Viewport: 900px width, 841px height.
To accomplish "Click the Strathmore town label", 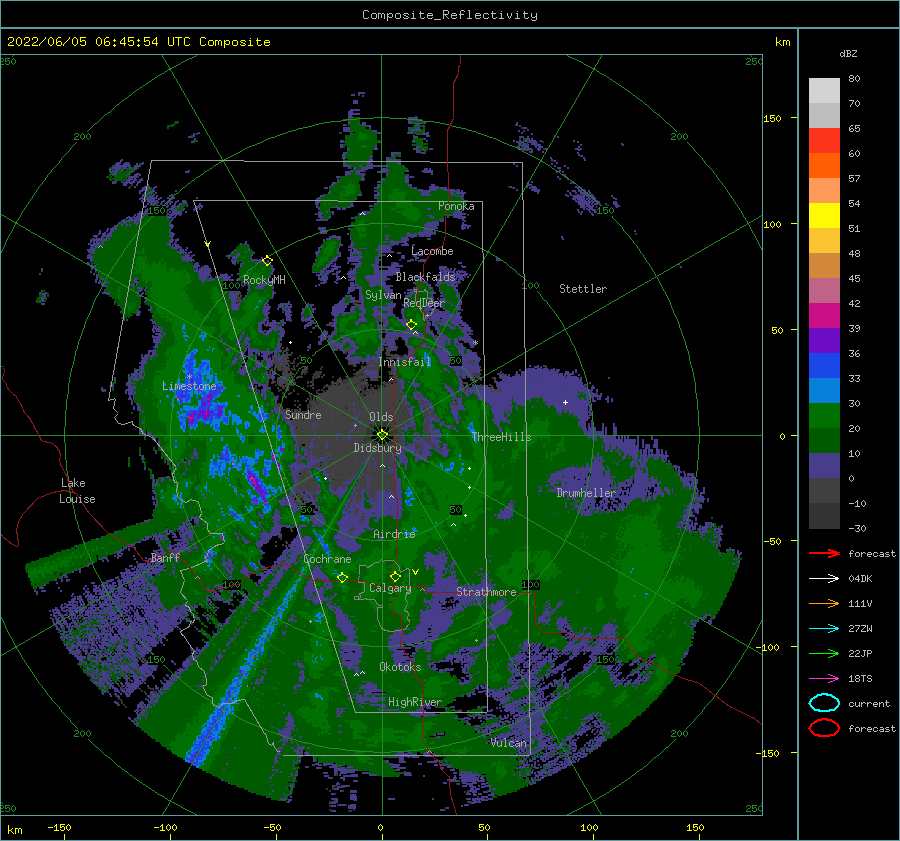I will tap(486, 591).
